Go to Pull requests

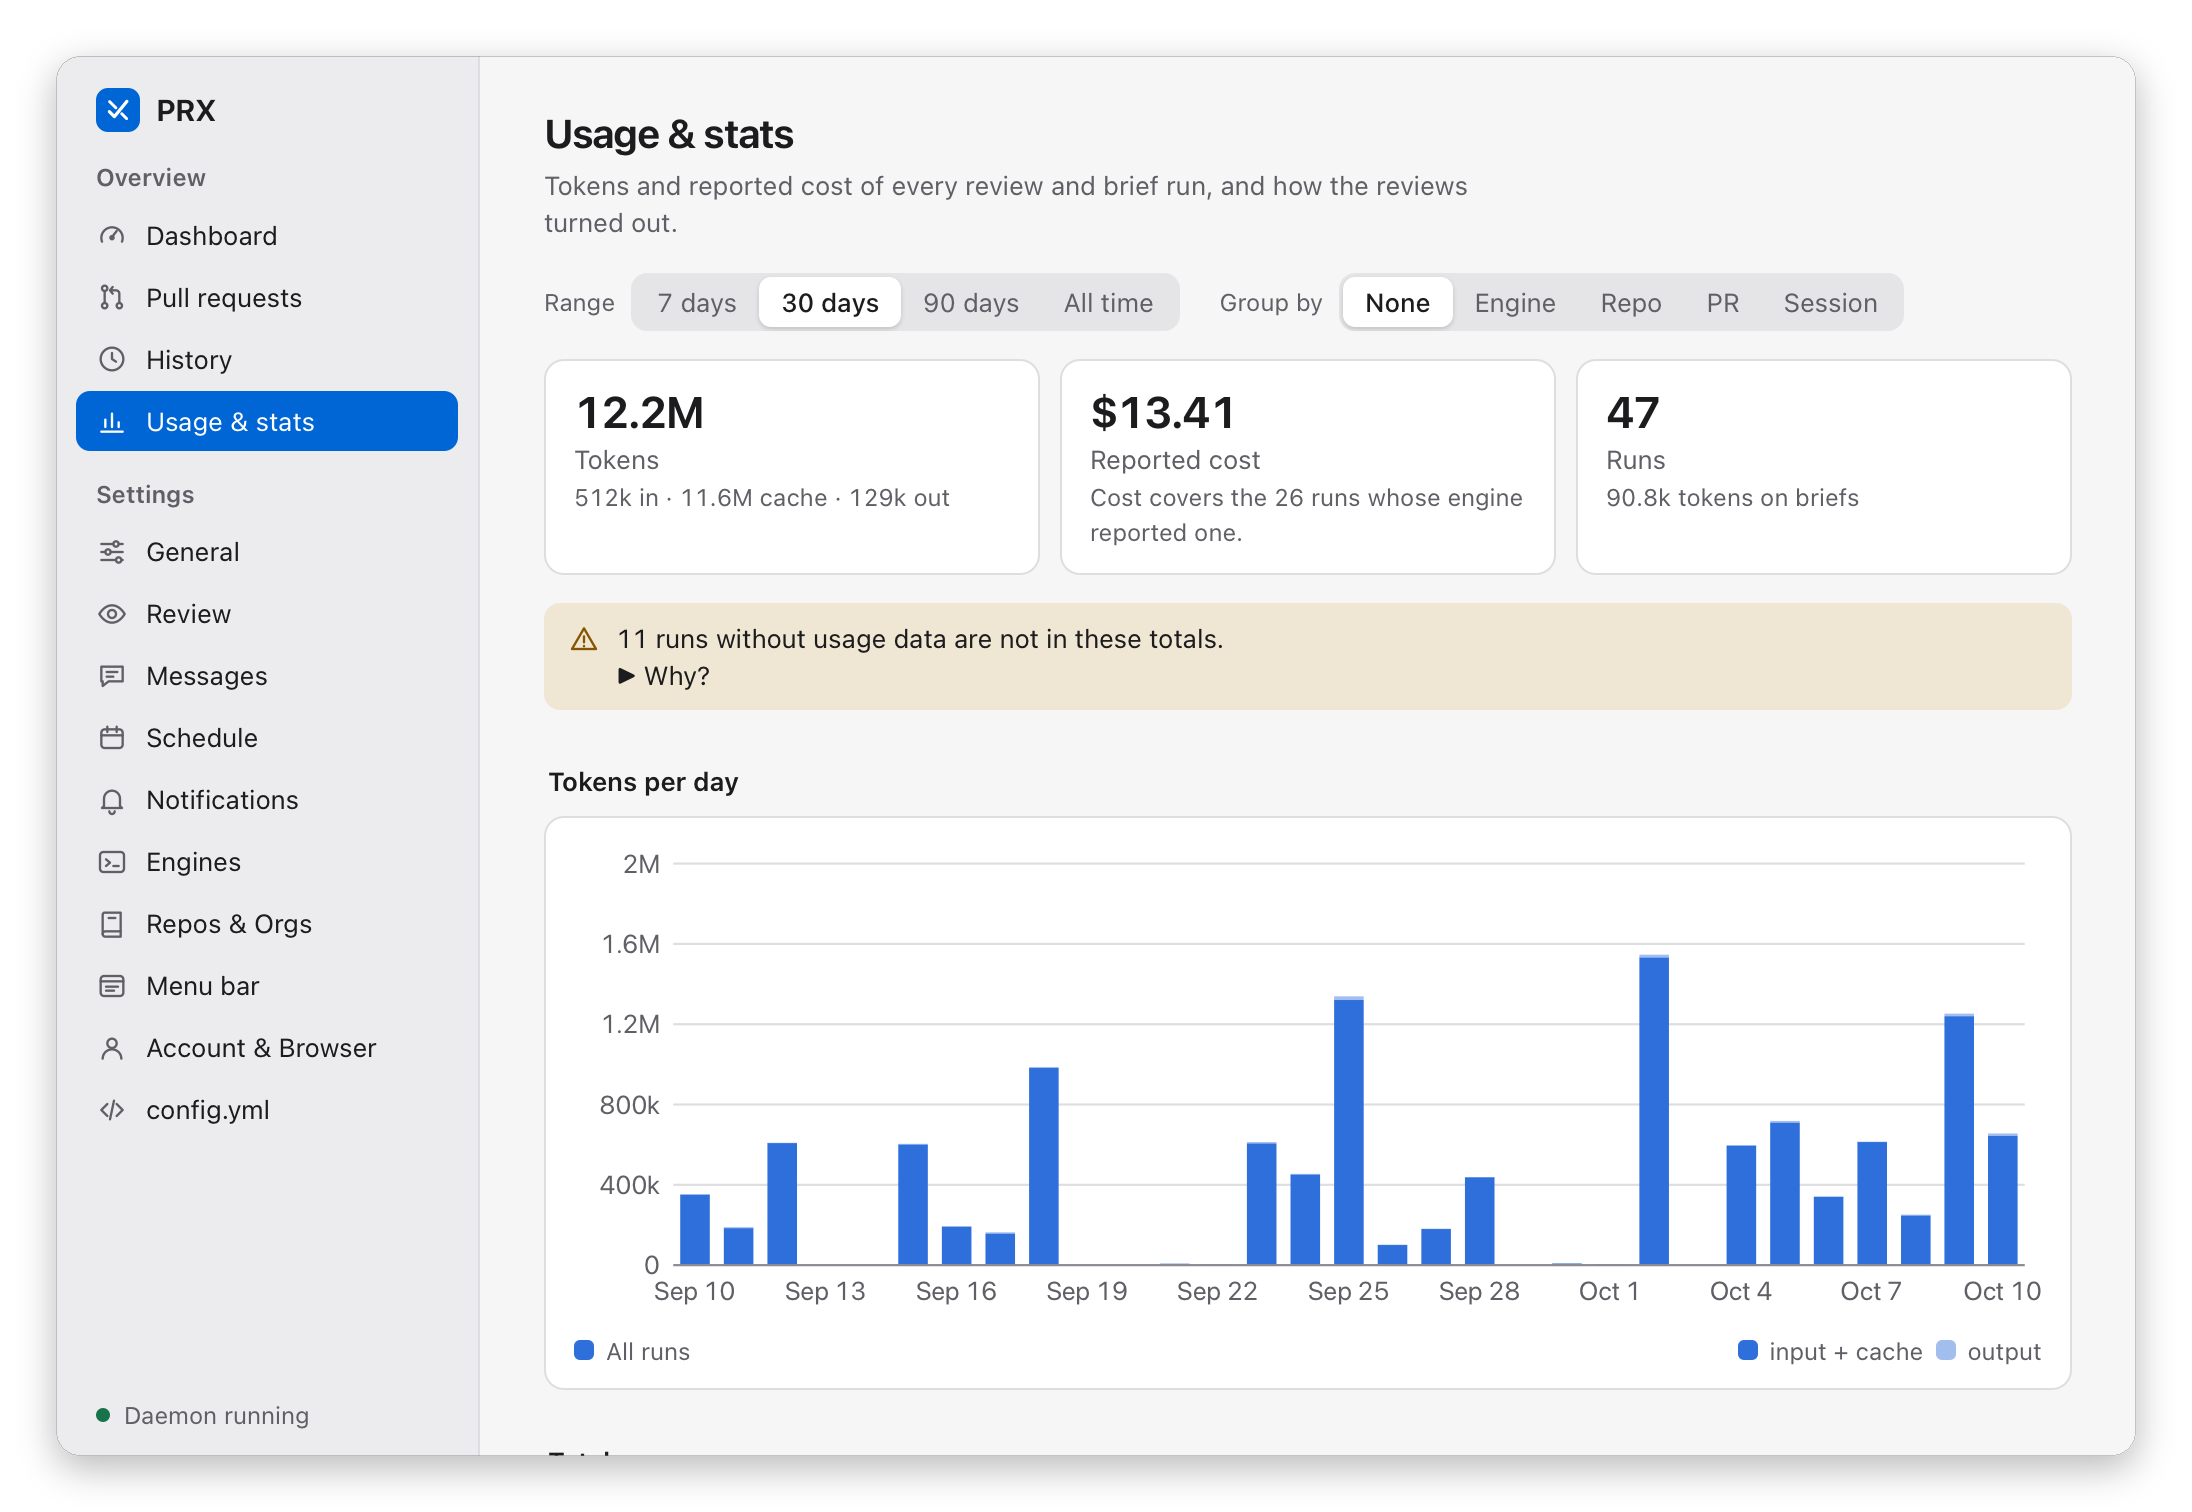[x=267, y=298]
